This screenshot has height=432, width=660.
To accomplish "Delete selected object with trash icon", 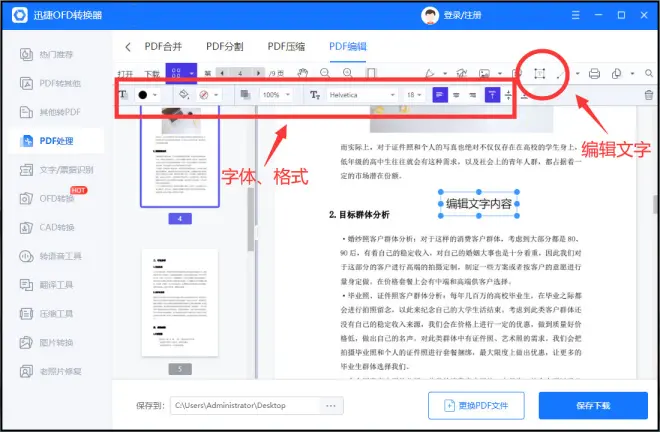I will point(649,95).
